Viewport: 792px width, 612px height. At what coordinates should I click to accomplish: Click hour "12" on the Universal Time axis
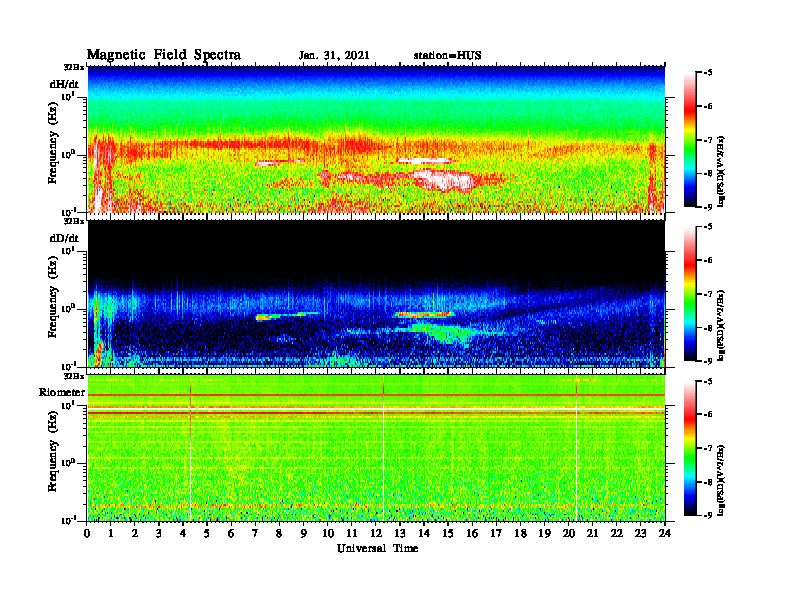(x=375, y=533)
